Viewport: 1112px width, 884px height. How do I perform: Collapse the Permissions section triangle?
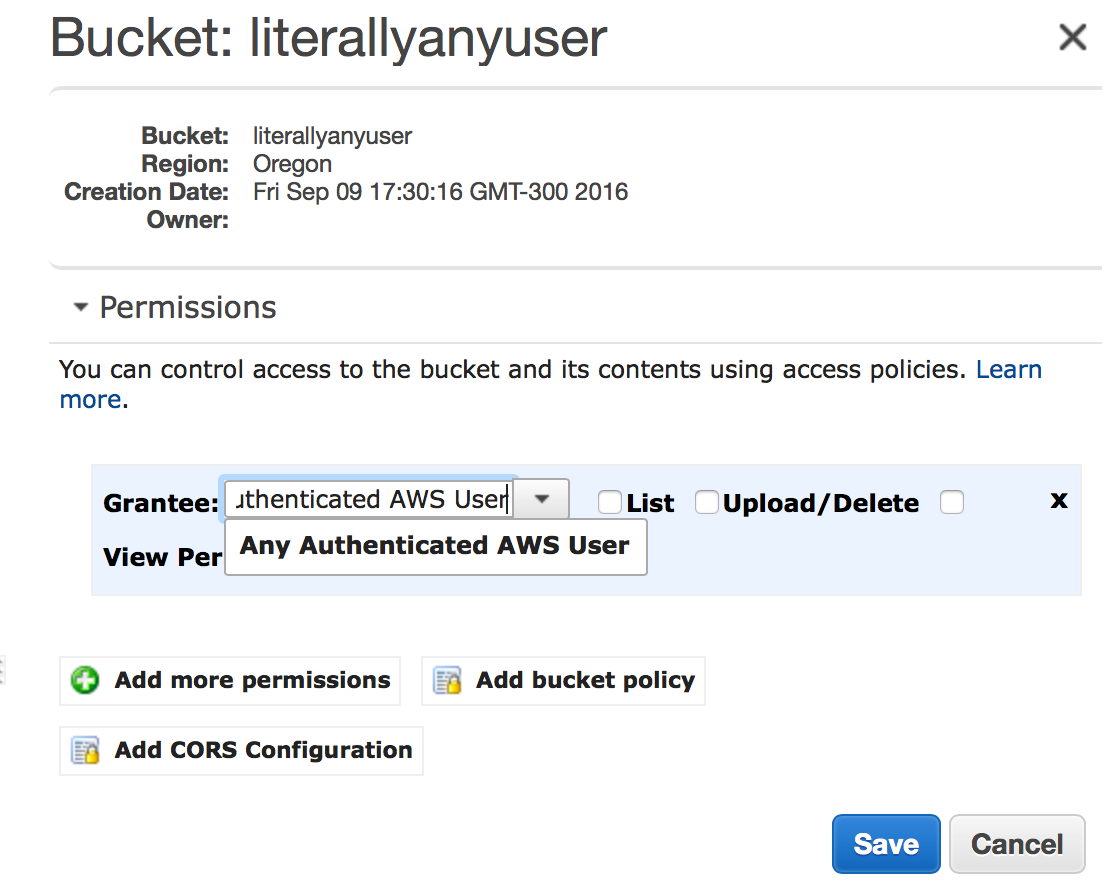click(x=81, y=308)
